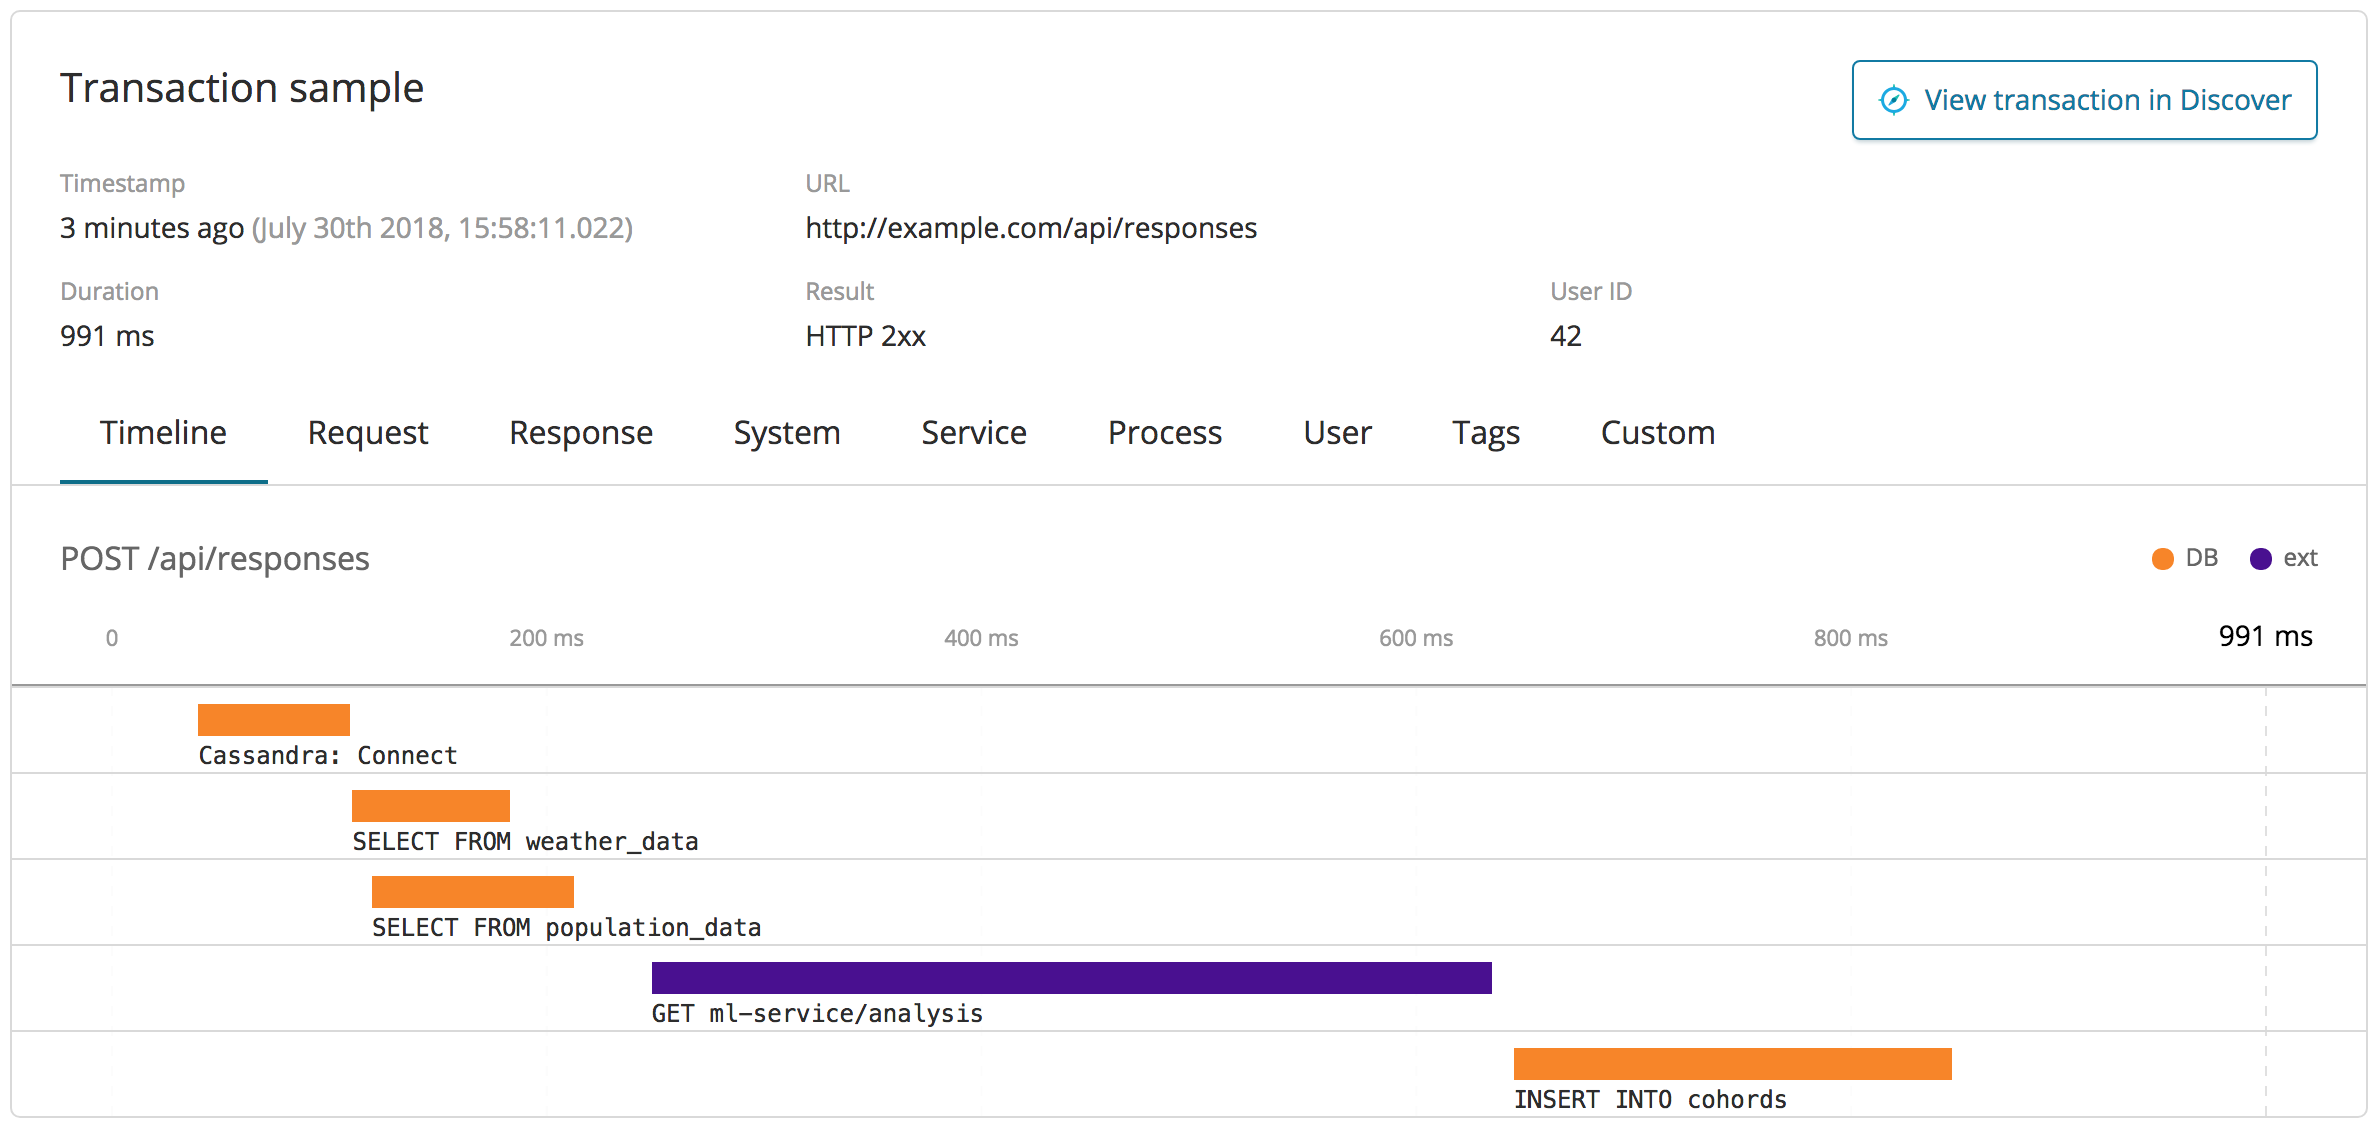
Task: Switch to the User tab
Action: [x=1337, y=432]
